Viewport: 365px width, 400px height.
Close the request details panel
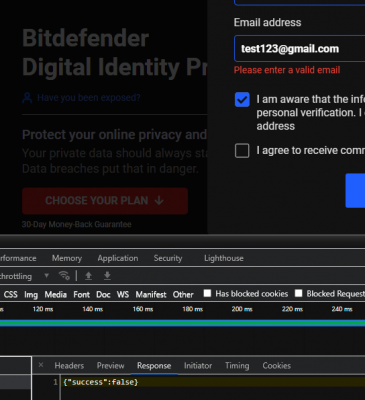41,365
